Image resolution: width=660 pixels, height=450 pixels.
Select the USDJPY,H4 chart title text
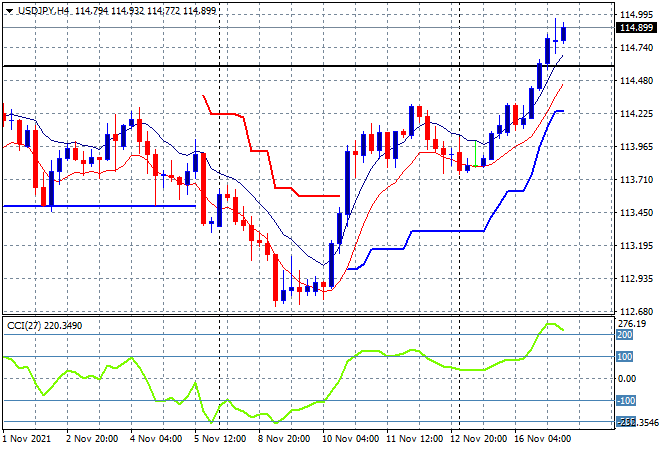(43, 11)
